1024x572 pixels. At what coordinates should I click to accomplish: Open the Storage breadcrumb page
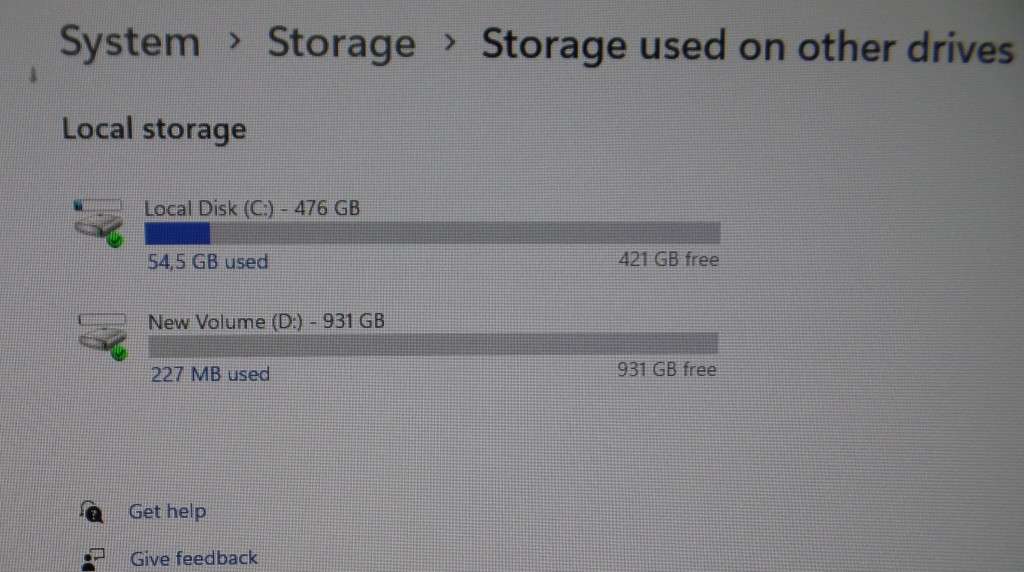tap(341, 43)
